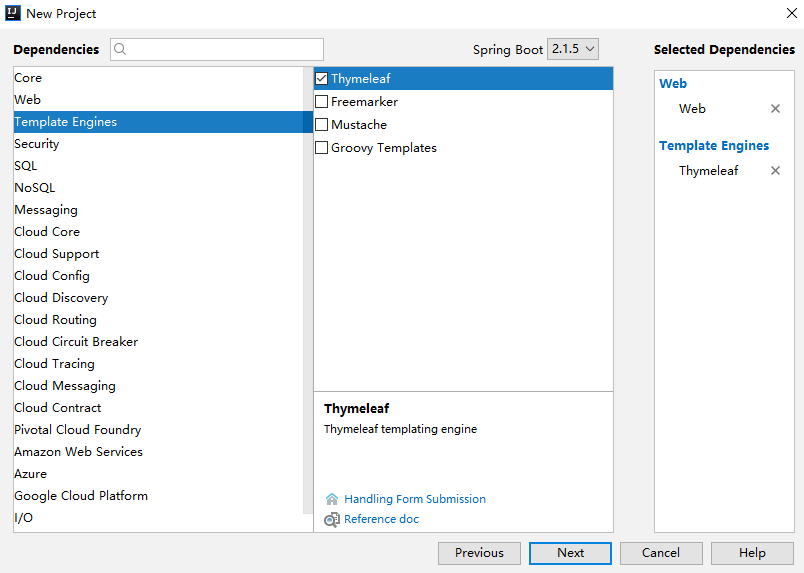Tick the Mustache checkbox

[322, 125]
